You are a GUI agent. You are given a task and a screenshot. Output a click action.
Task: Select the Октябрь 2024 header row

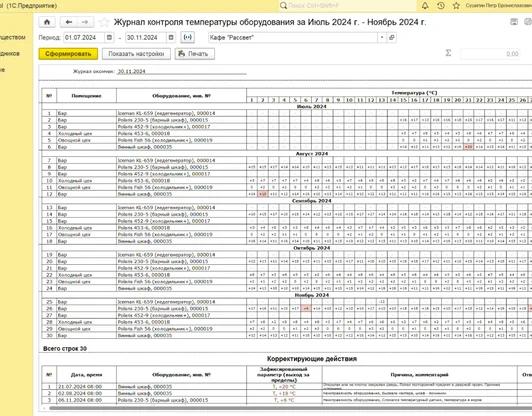(311, 248)
